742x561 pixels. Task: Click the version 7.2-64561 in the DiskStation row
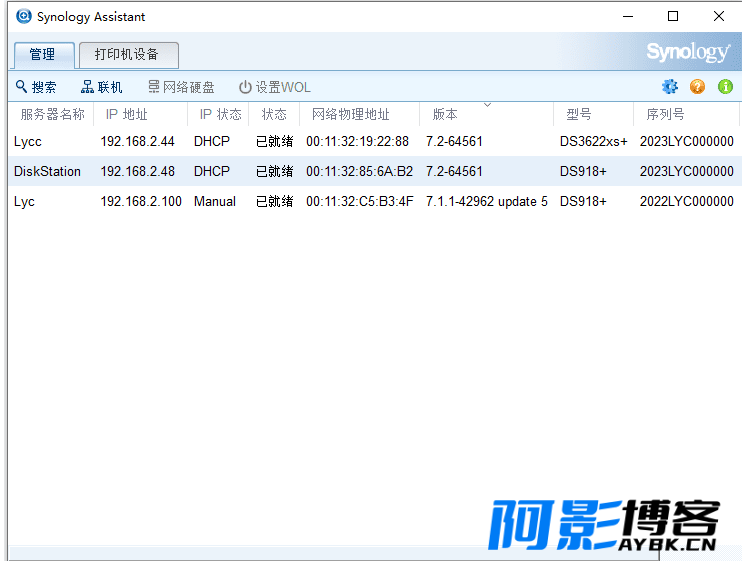click(x=454, y=171)
